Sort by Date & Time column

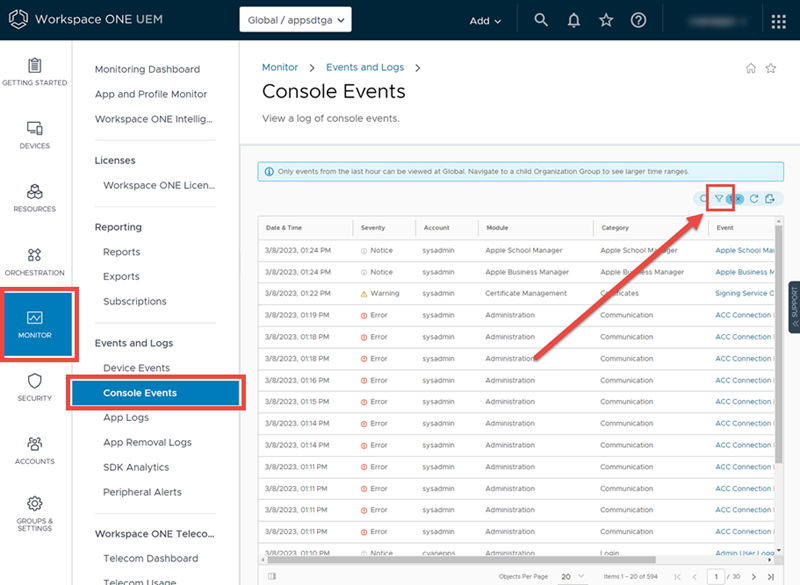pyautogui.click(x=284, y=228)
